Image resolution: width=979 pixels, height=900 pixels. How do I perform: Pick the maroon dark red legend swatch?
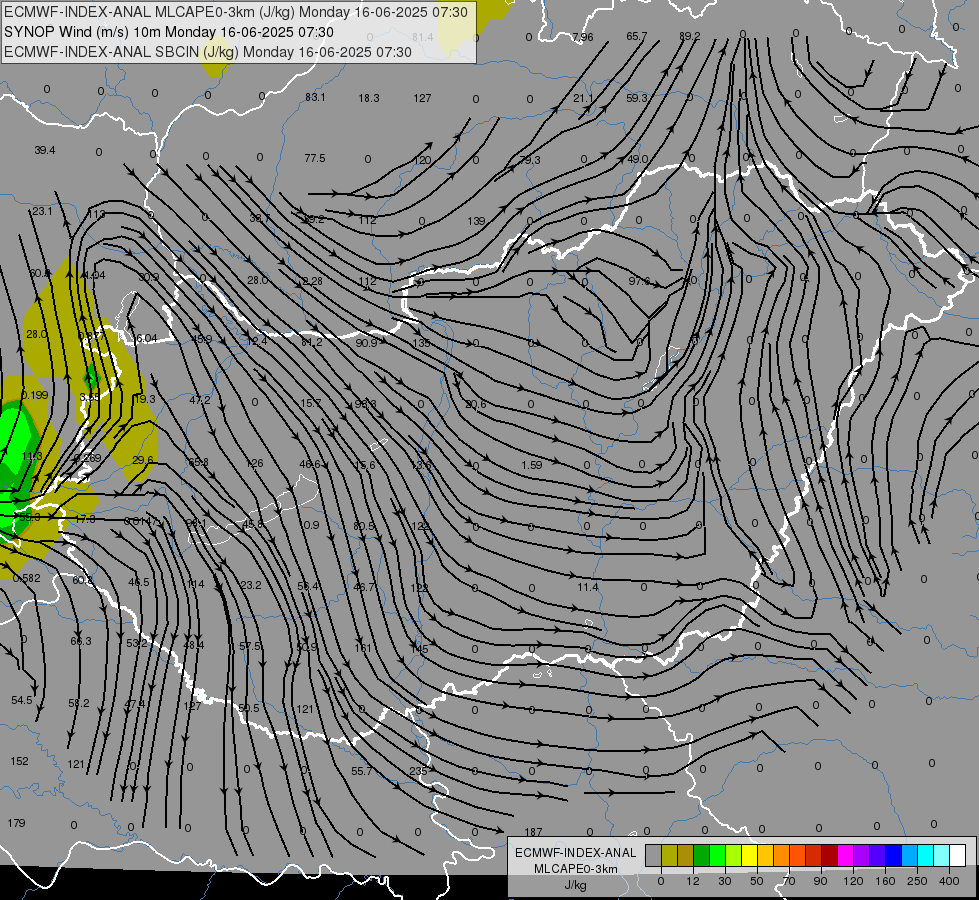coord(829,856)
